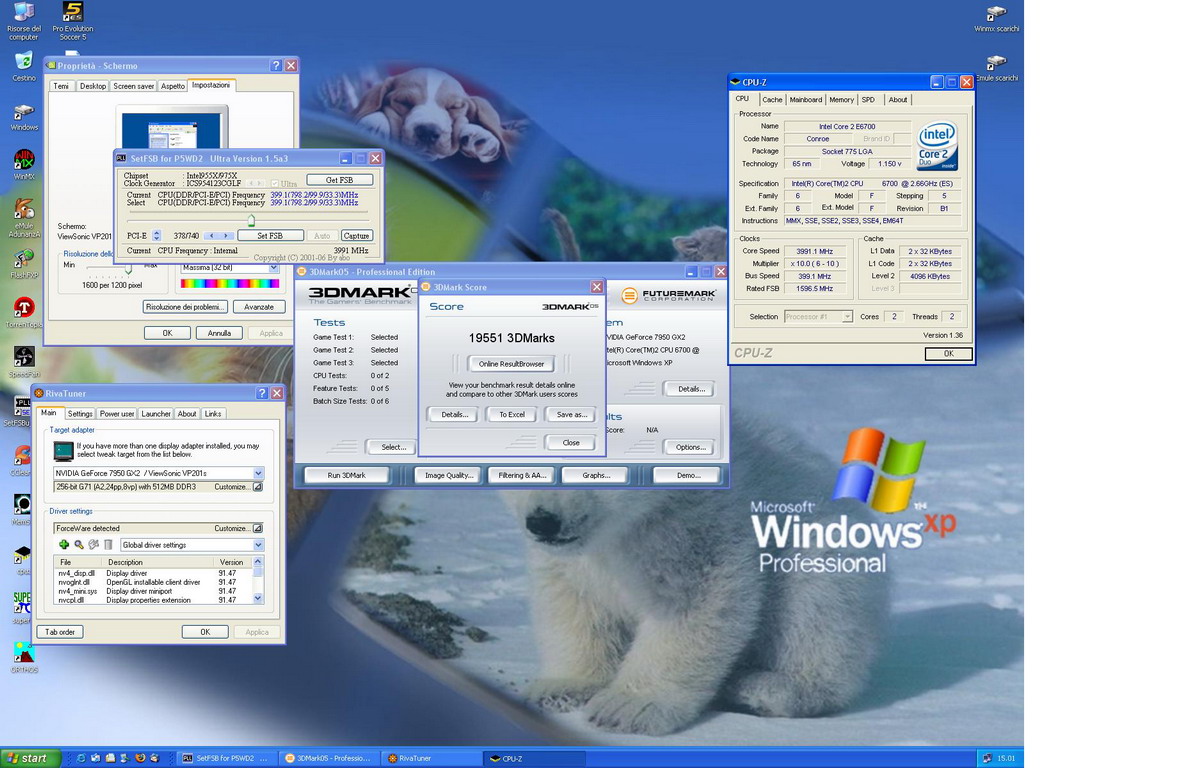
Task: Switch to the Screen saver tab
Action: [x=133, y=86]
